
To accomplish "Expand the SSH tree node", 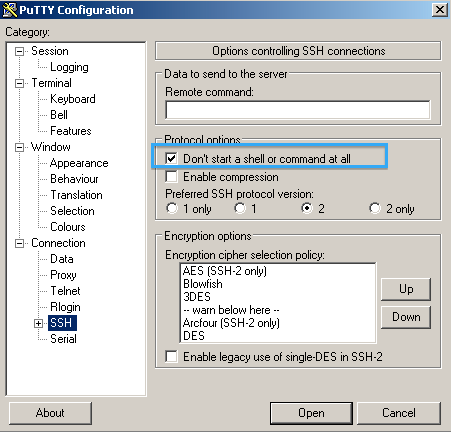I will tap(38, 323).
